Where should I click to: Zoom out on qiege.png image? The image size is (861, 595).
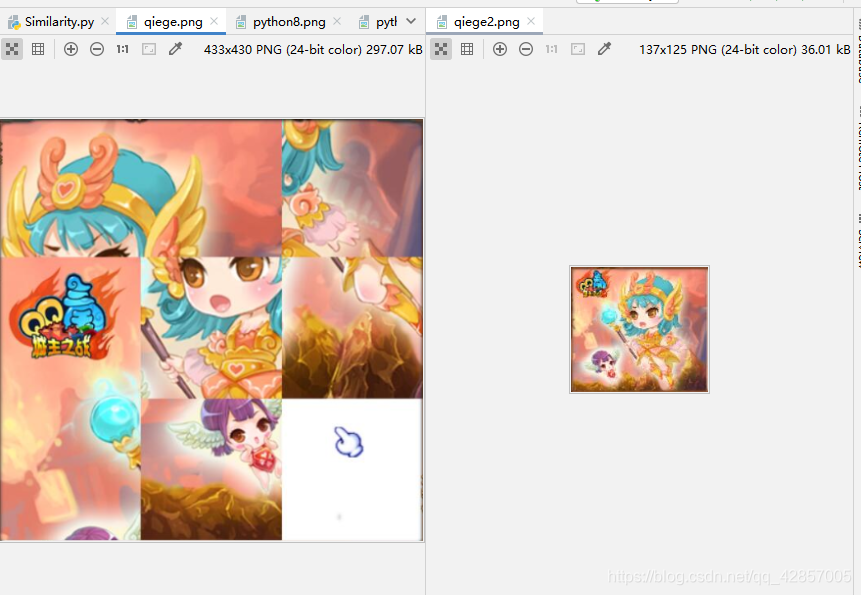point(97,49)
